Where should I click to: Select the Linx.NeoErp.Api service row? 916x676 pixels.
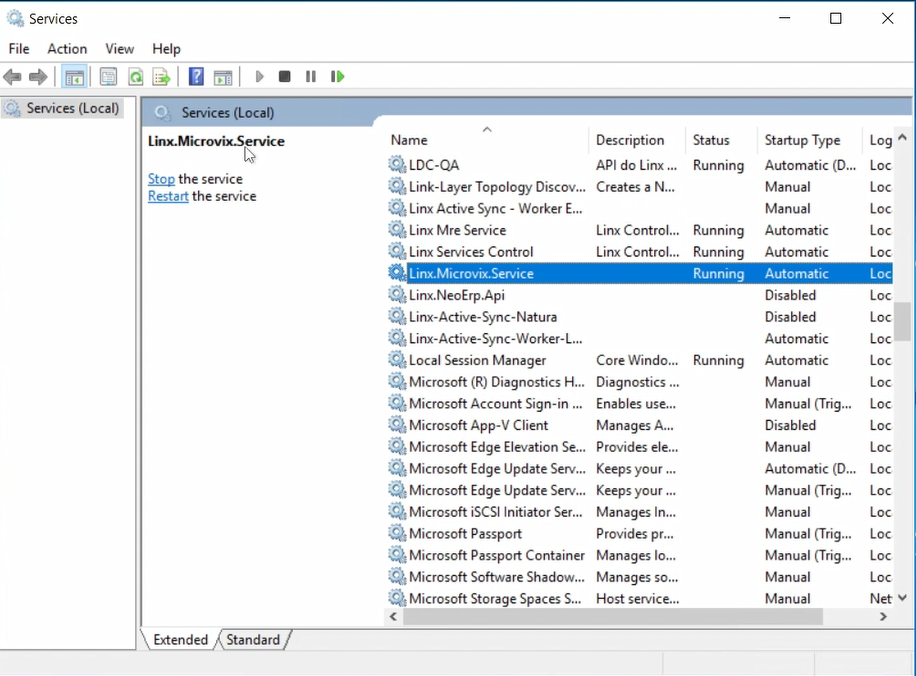[x=457, y=296]
